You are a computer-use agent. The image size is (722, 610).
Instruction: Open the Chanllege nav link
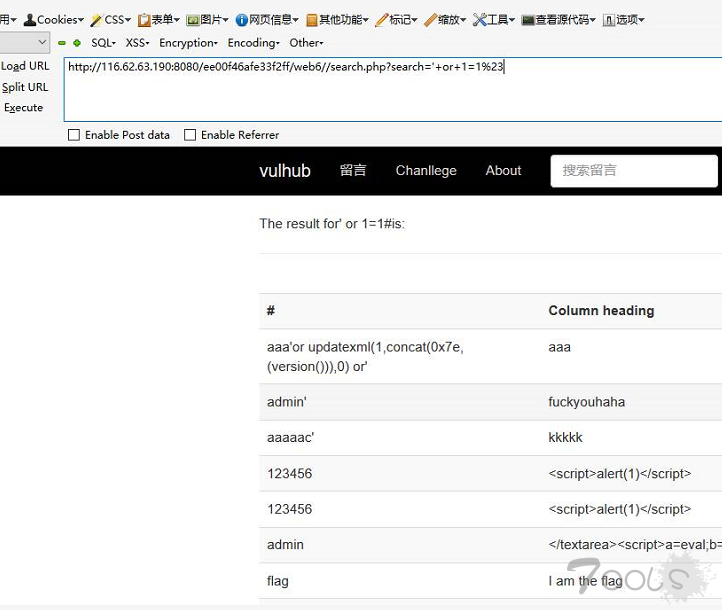click(426, 170)
